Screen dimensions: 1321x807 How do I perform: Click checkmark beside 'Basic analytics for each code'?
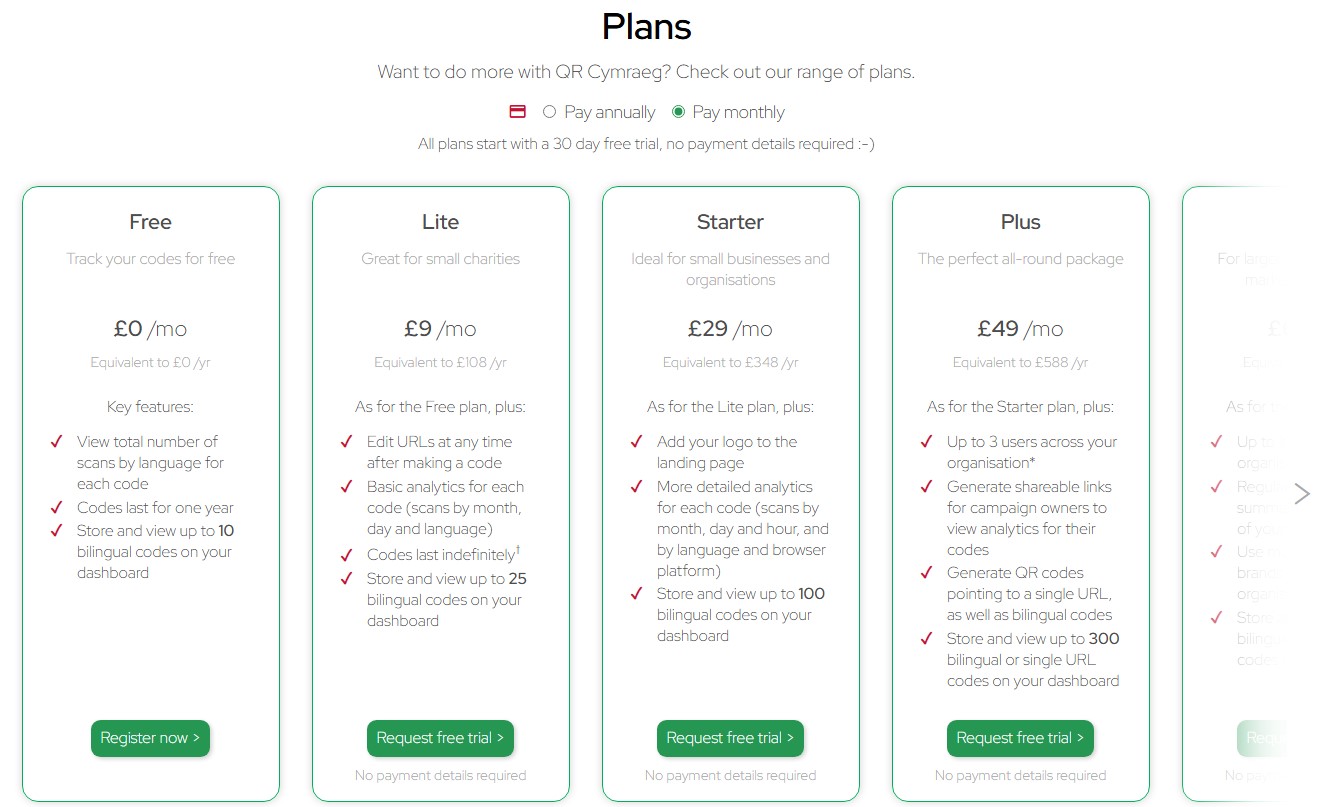click(347, 487)
